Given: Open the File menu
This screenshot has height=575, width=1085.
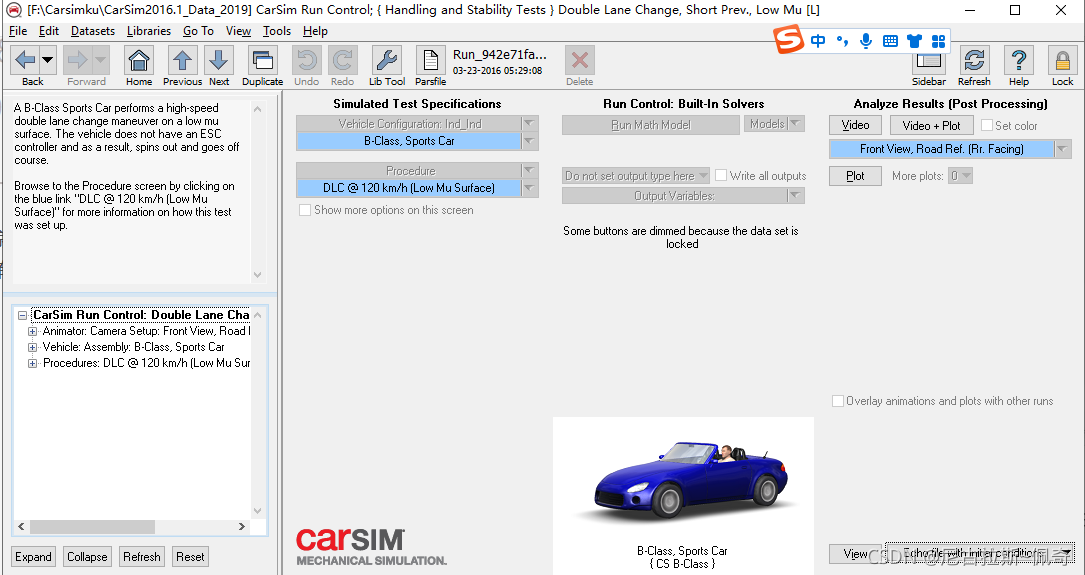Looking at the screenshot, I should coord(18,31).
